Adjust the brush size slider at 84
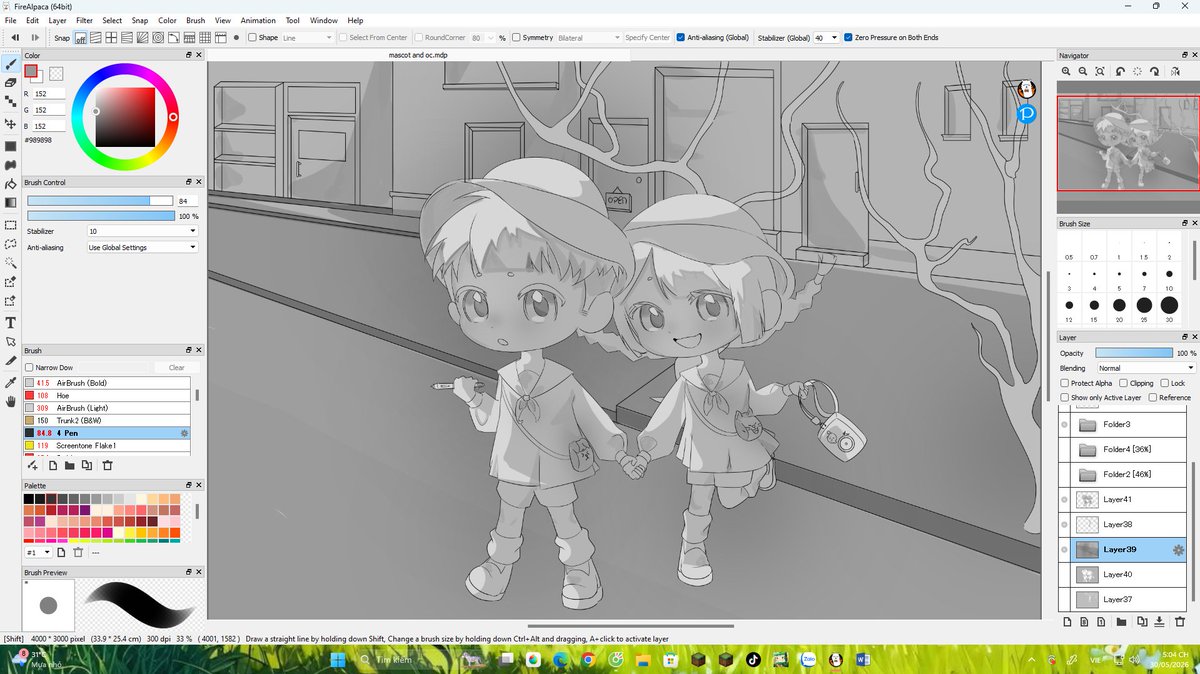Screen dimensions: 1200x674 [100, 201]
